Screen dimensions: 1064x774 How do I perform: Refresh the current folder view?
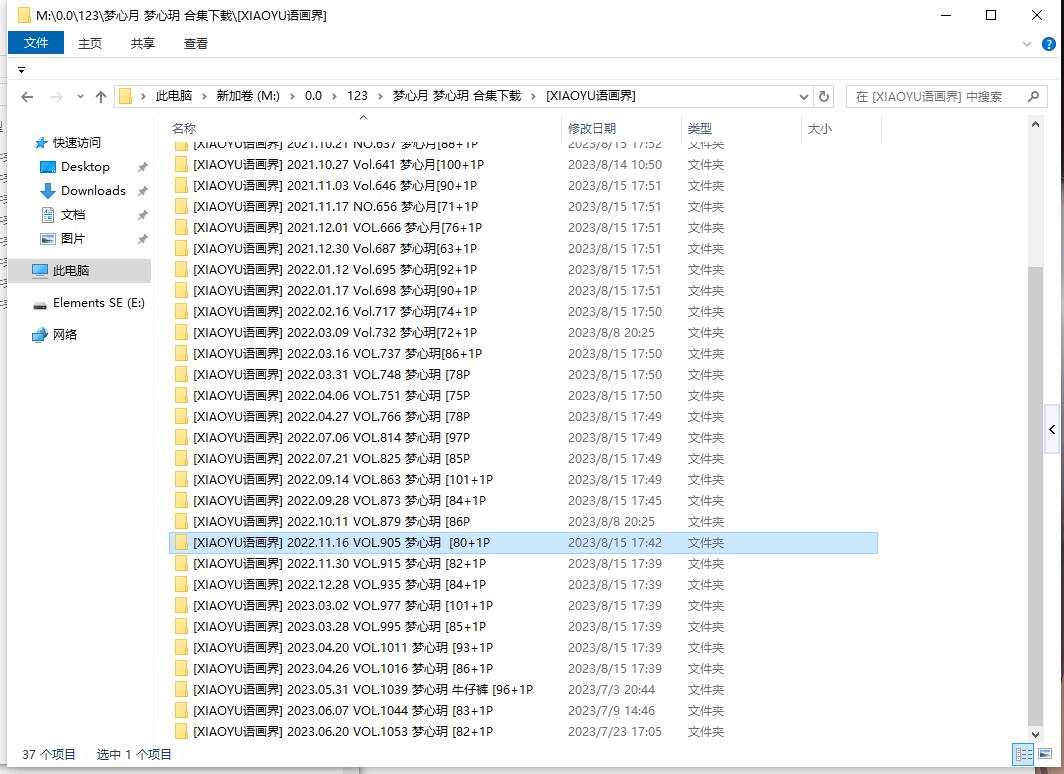824,96
